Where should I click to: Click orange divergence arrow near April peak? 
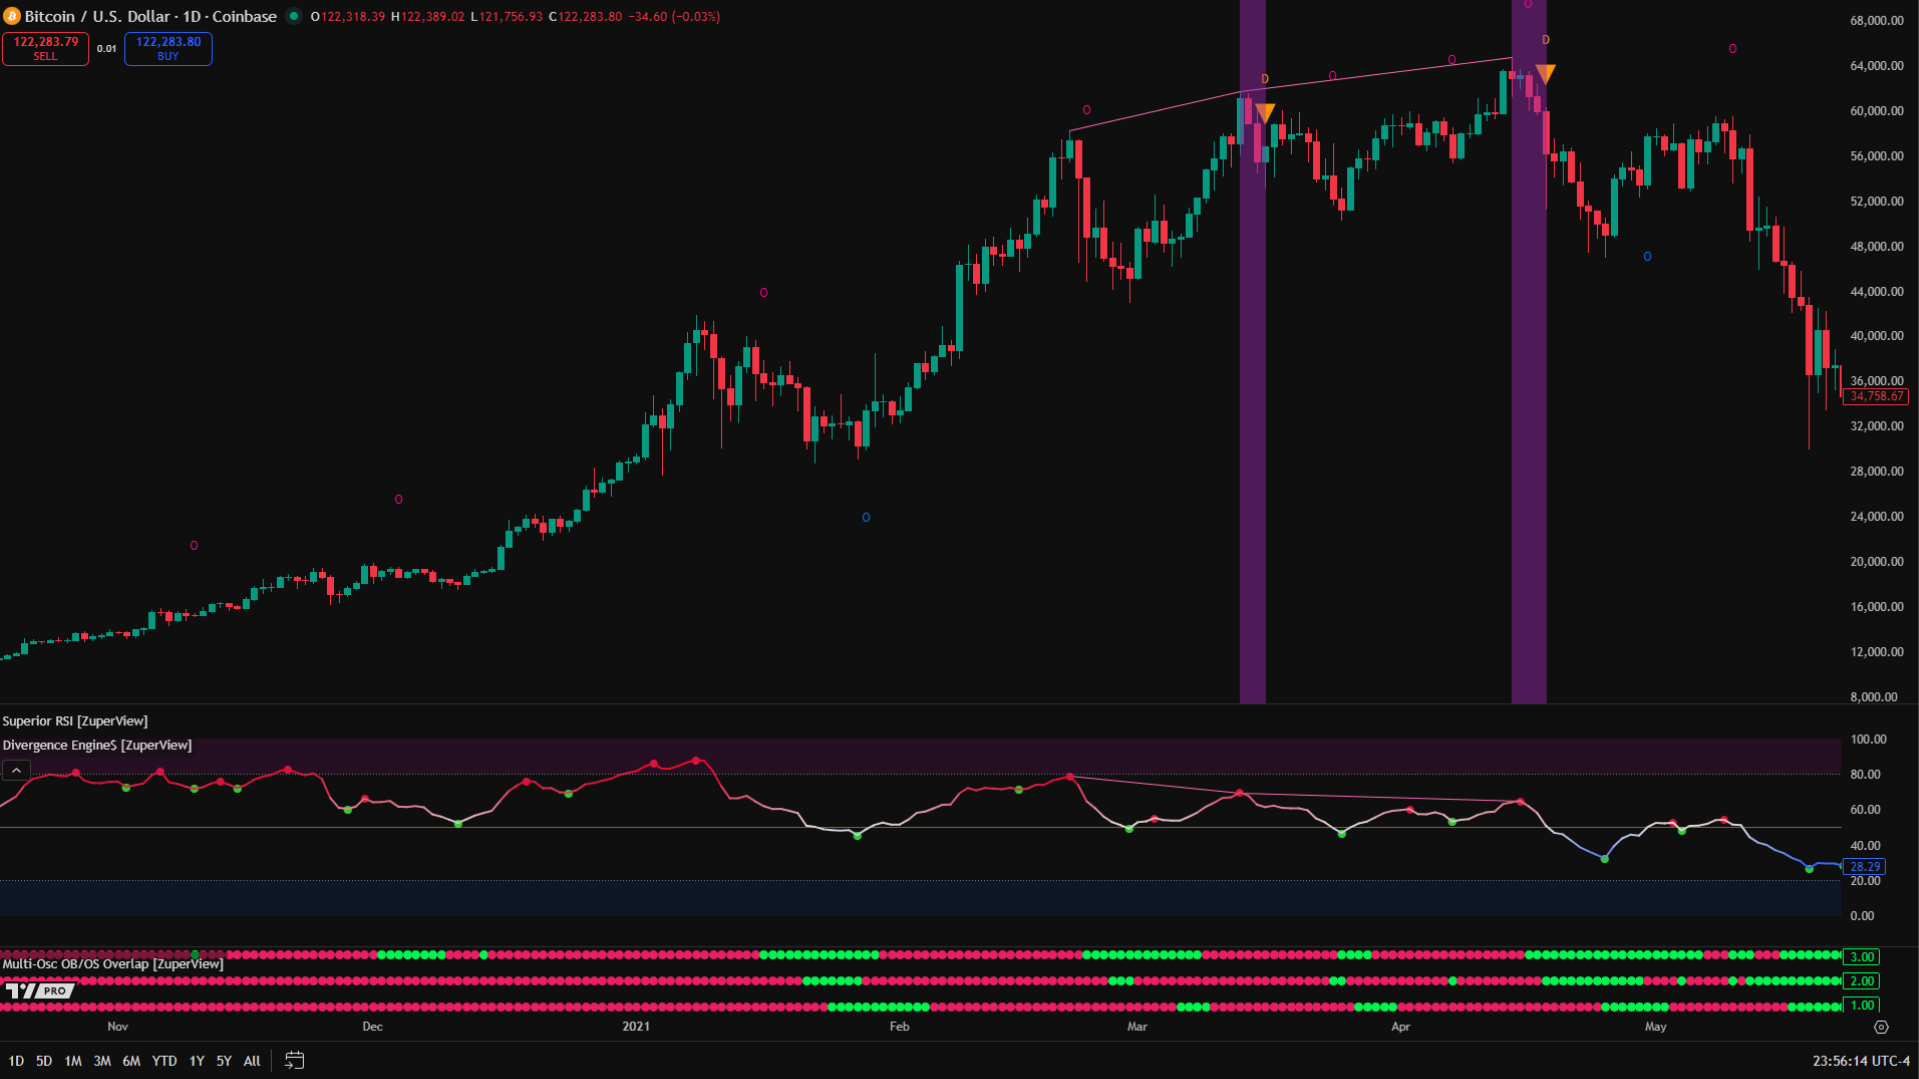(x=1545, y=74)
